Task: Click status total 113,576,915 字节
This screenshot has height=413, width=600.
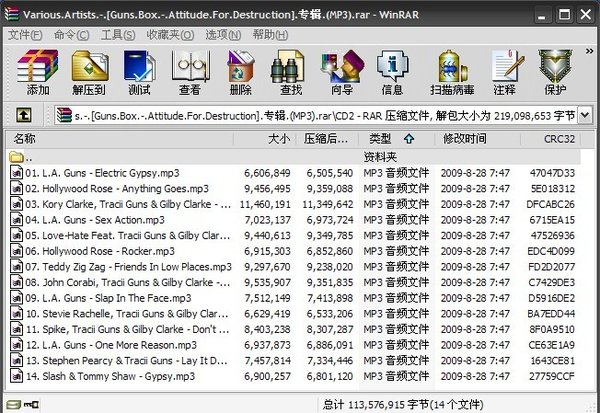Action: point(376,404)
